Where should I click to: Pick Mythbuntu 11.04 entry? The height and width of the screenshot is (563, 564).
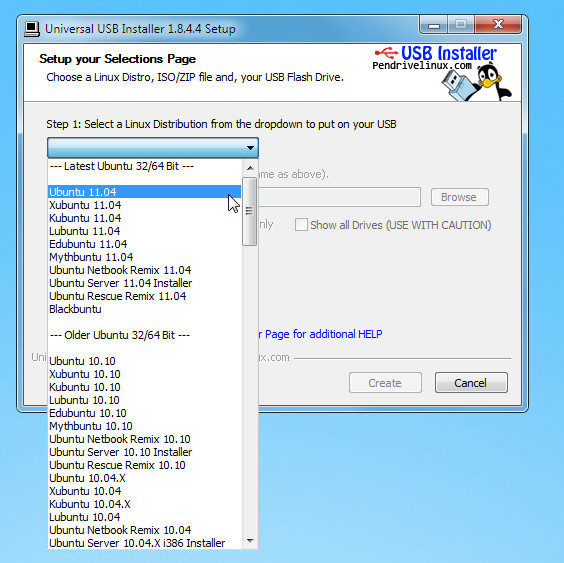(144, 257)
